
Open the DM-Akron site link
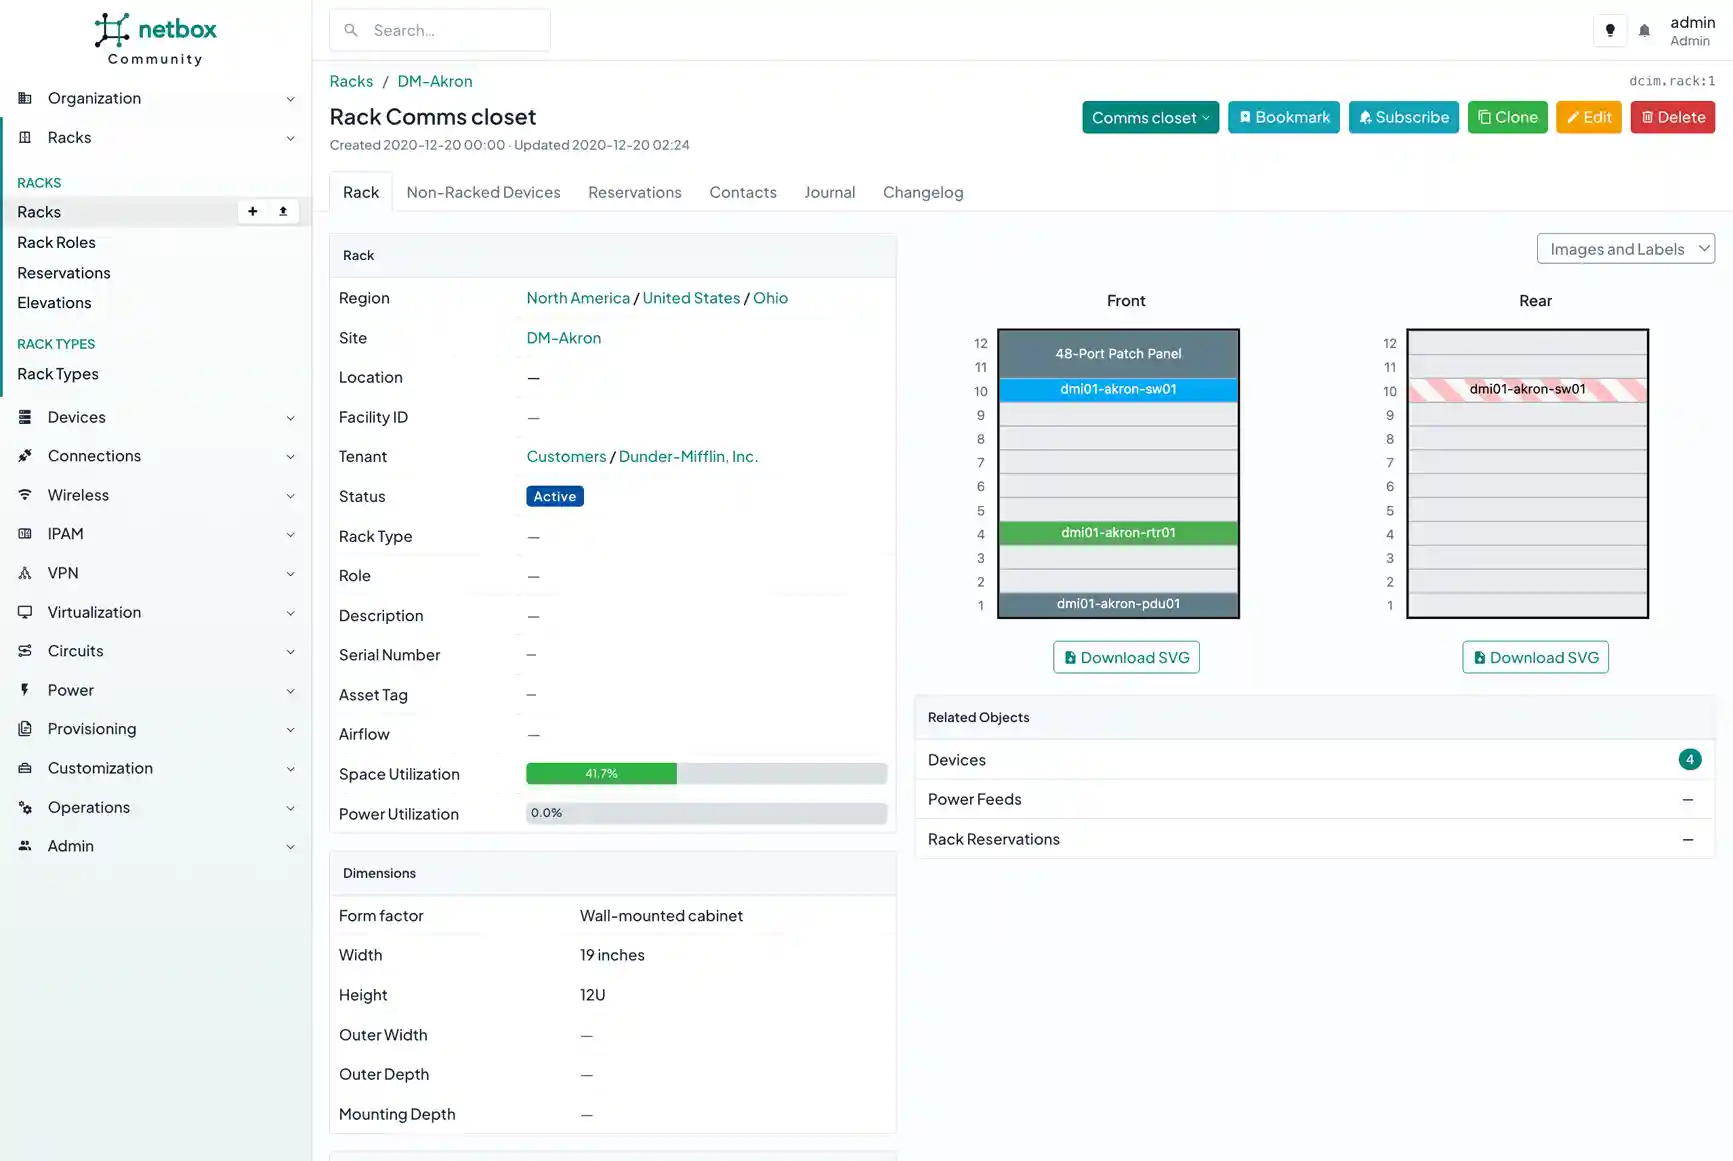click(x=563, y=338)
